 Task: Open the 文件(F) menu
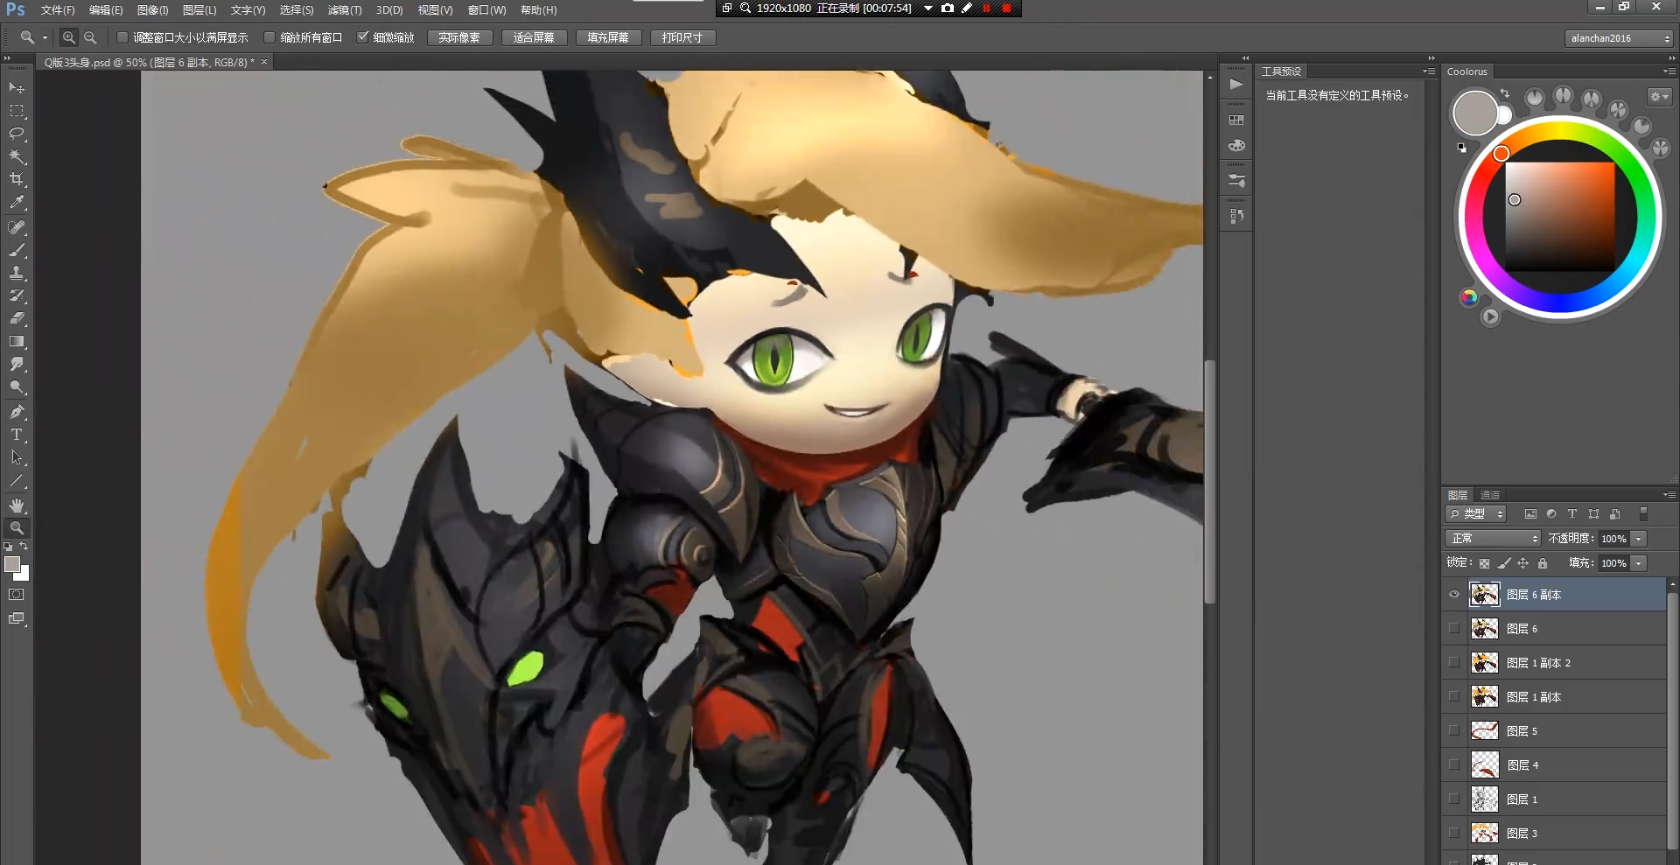[x=58, y=10]
